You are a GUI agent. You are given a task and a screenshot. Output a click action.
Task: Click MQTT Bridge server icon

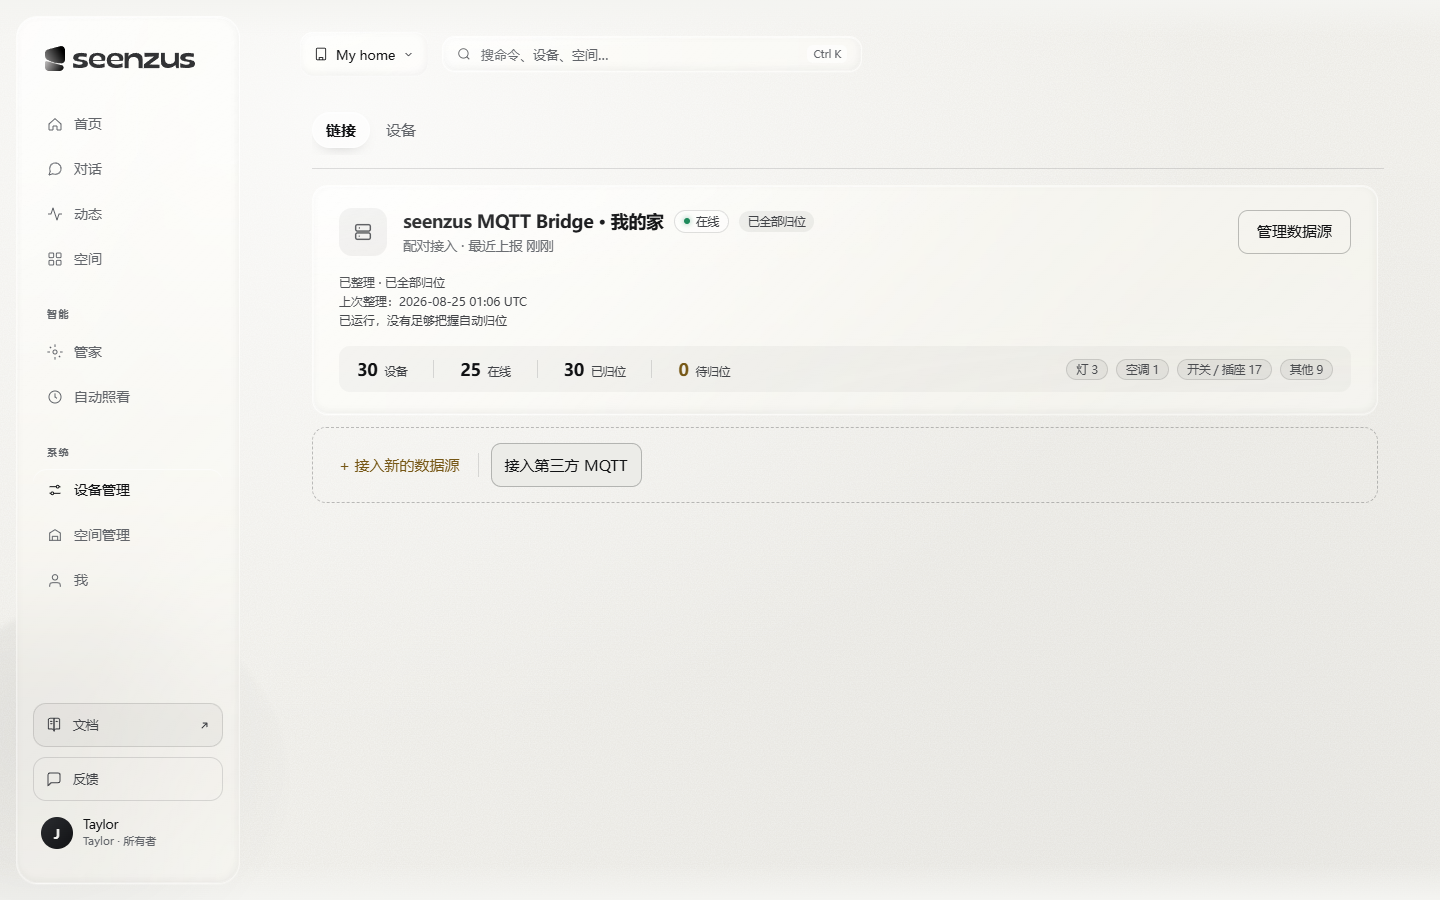(x=363, y=232)
